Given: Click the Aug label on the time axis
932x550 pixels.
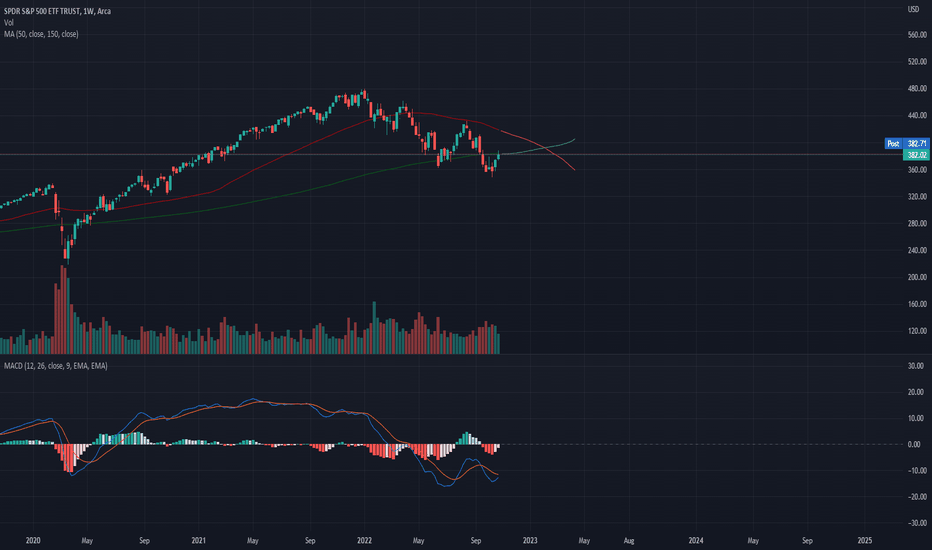Looking at the screenshot, I should 629,540.
